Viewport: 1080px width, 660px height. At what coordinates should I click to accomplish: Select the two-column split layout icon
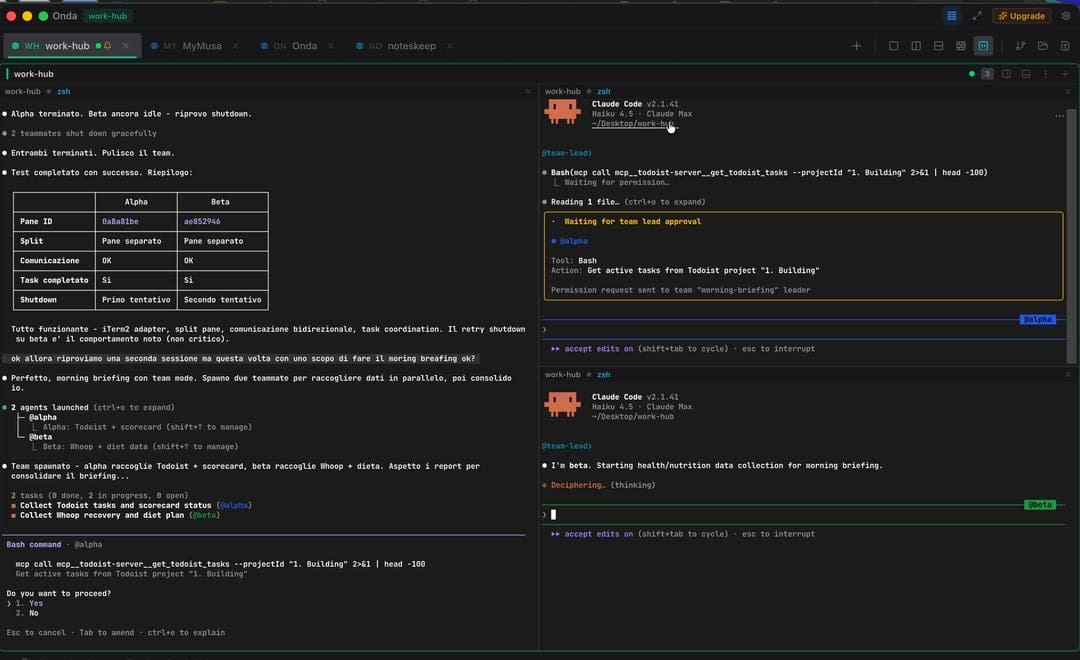pos(917,46)
